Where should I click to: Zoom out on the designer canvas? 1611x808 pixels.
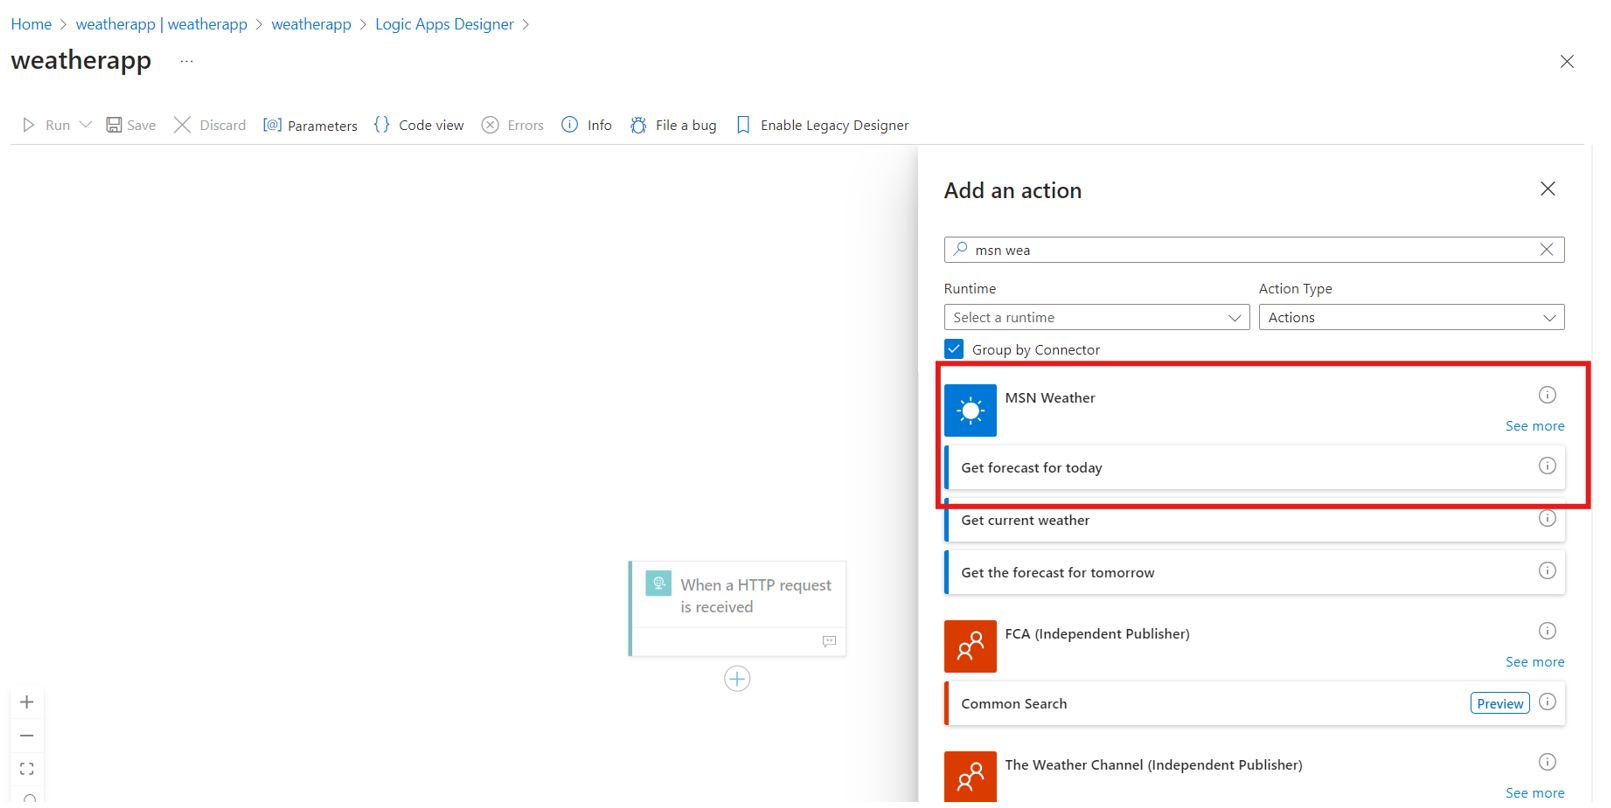coord(27,736)
